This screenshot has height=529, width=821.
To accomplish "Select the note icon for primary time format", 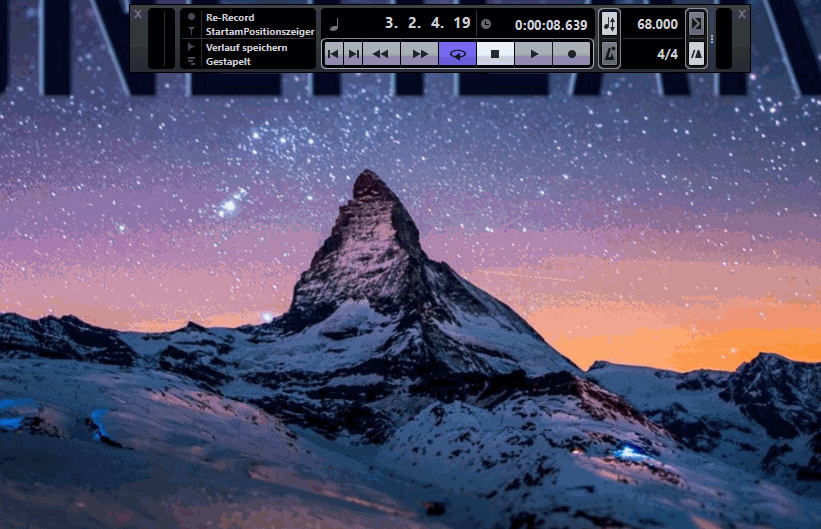I will pos(334,24).
